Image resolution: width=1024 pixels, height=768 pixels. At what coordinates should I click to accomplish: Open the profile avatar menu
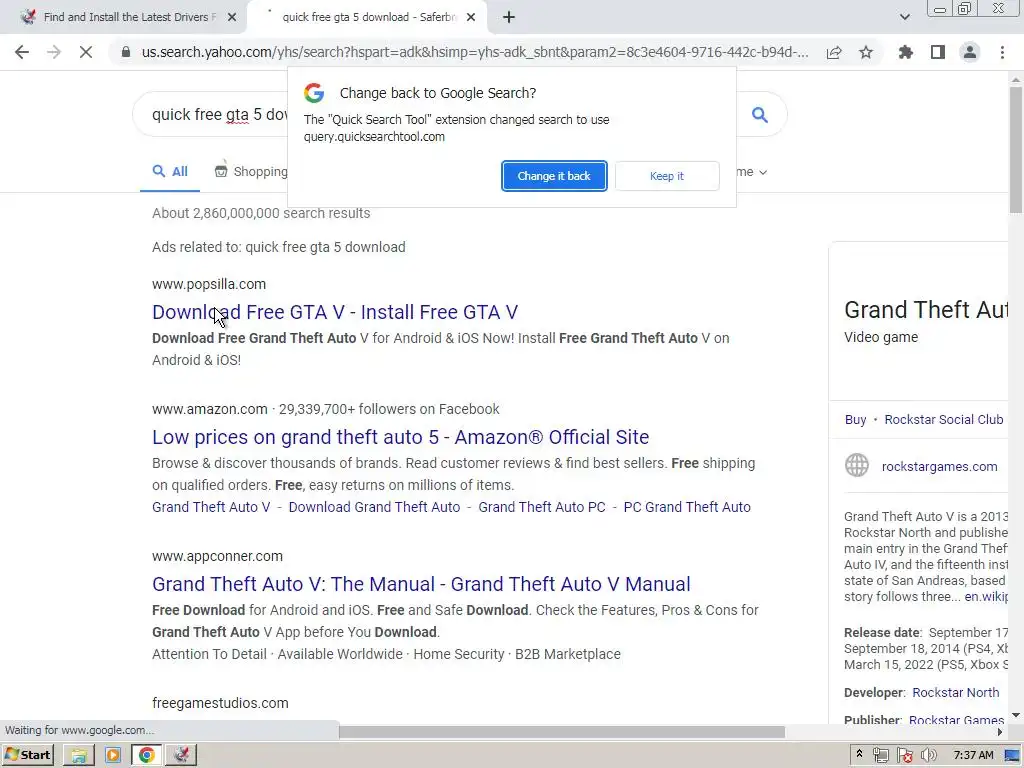pyautogui.click(x=970, y=52)
